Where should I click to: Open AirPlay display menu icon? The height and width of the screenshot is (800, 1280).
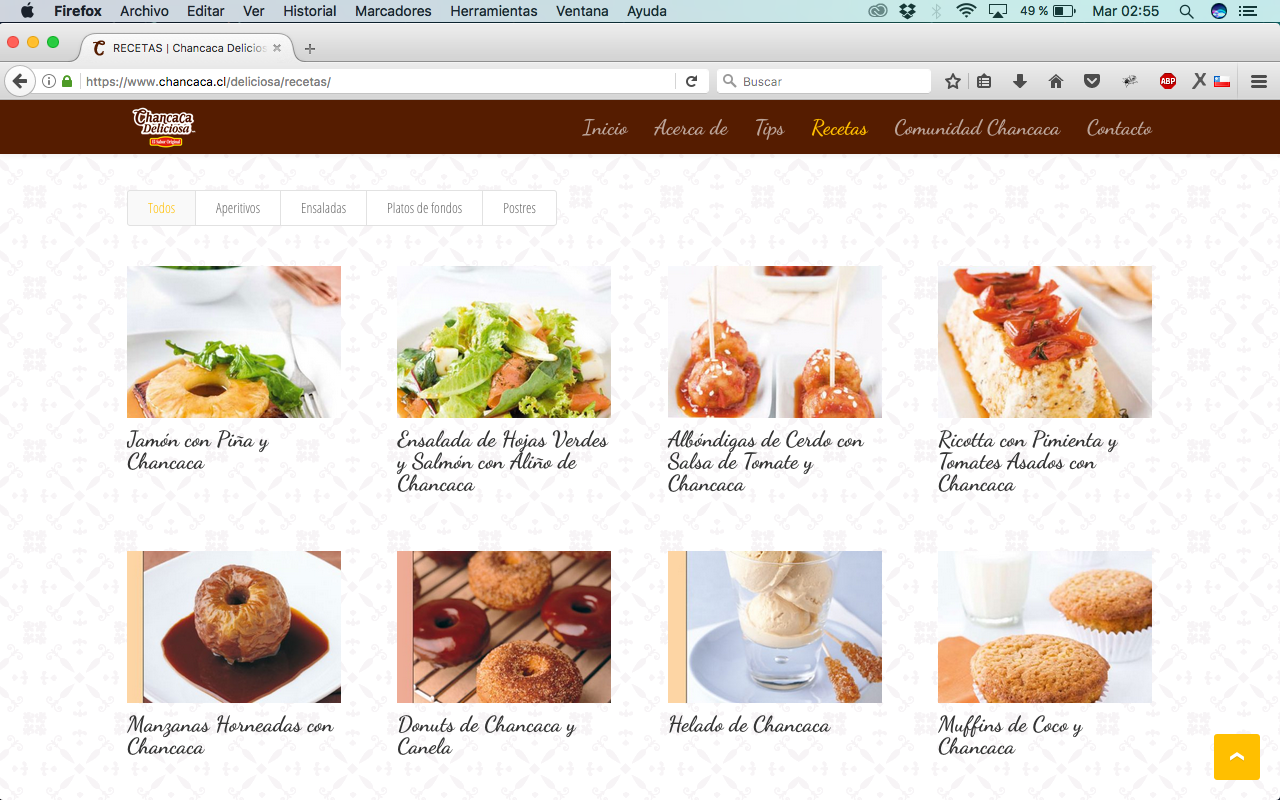pos(998,11)
